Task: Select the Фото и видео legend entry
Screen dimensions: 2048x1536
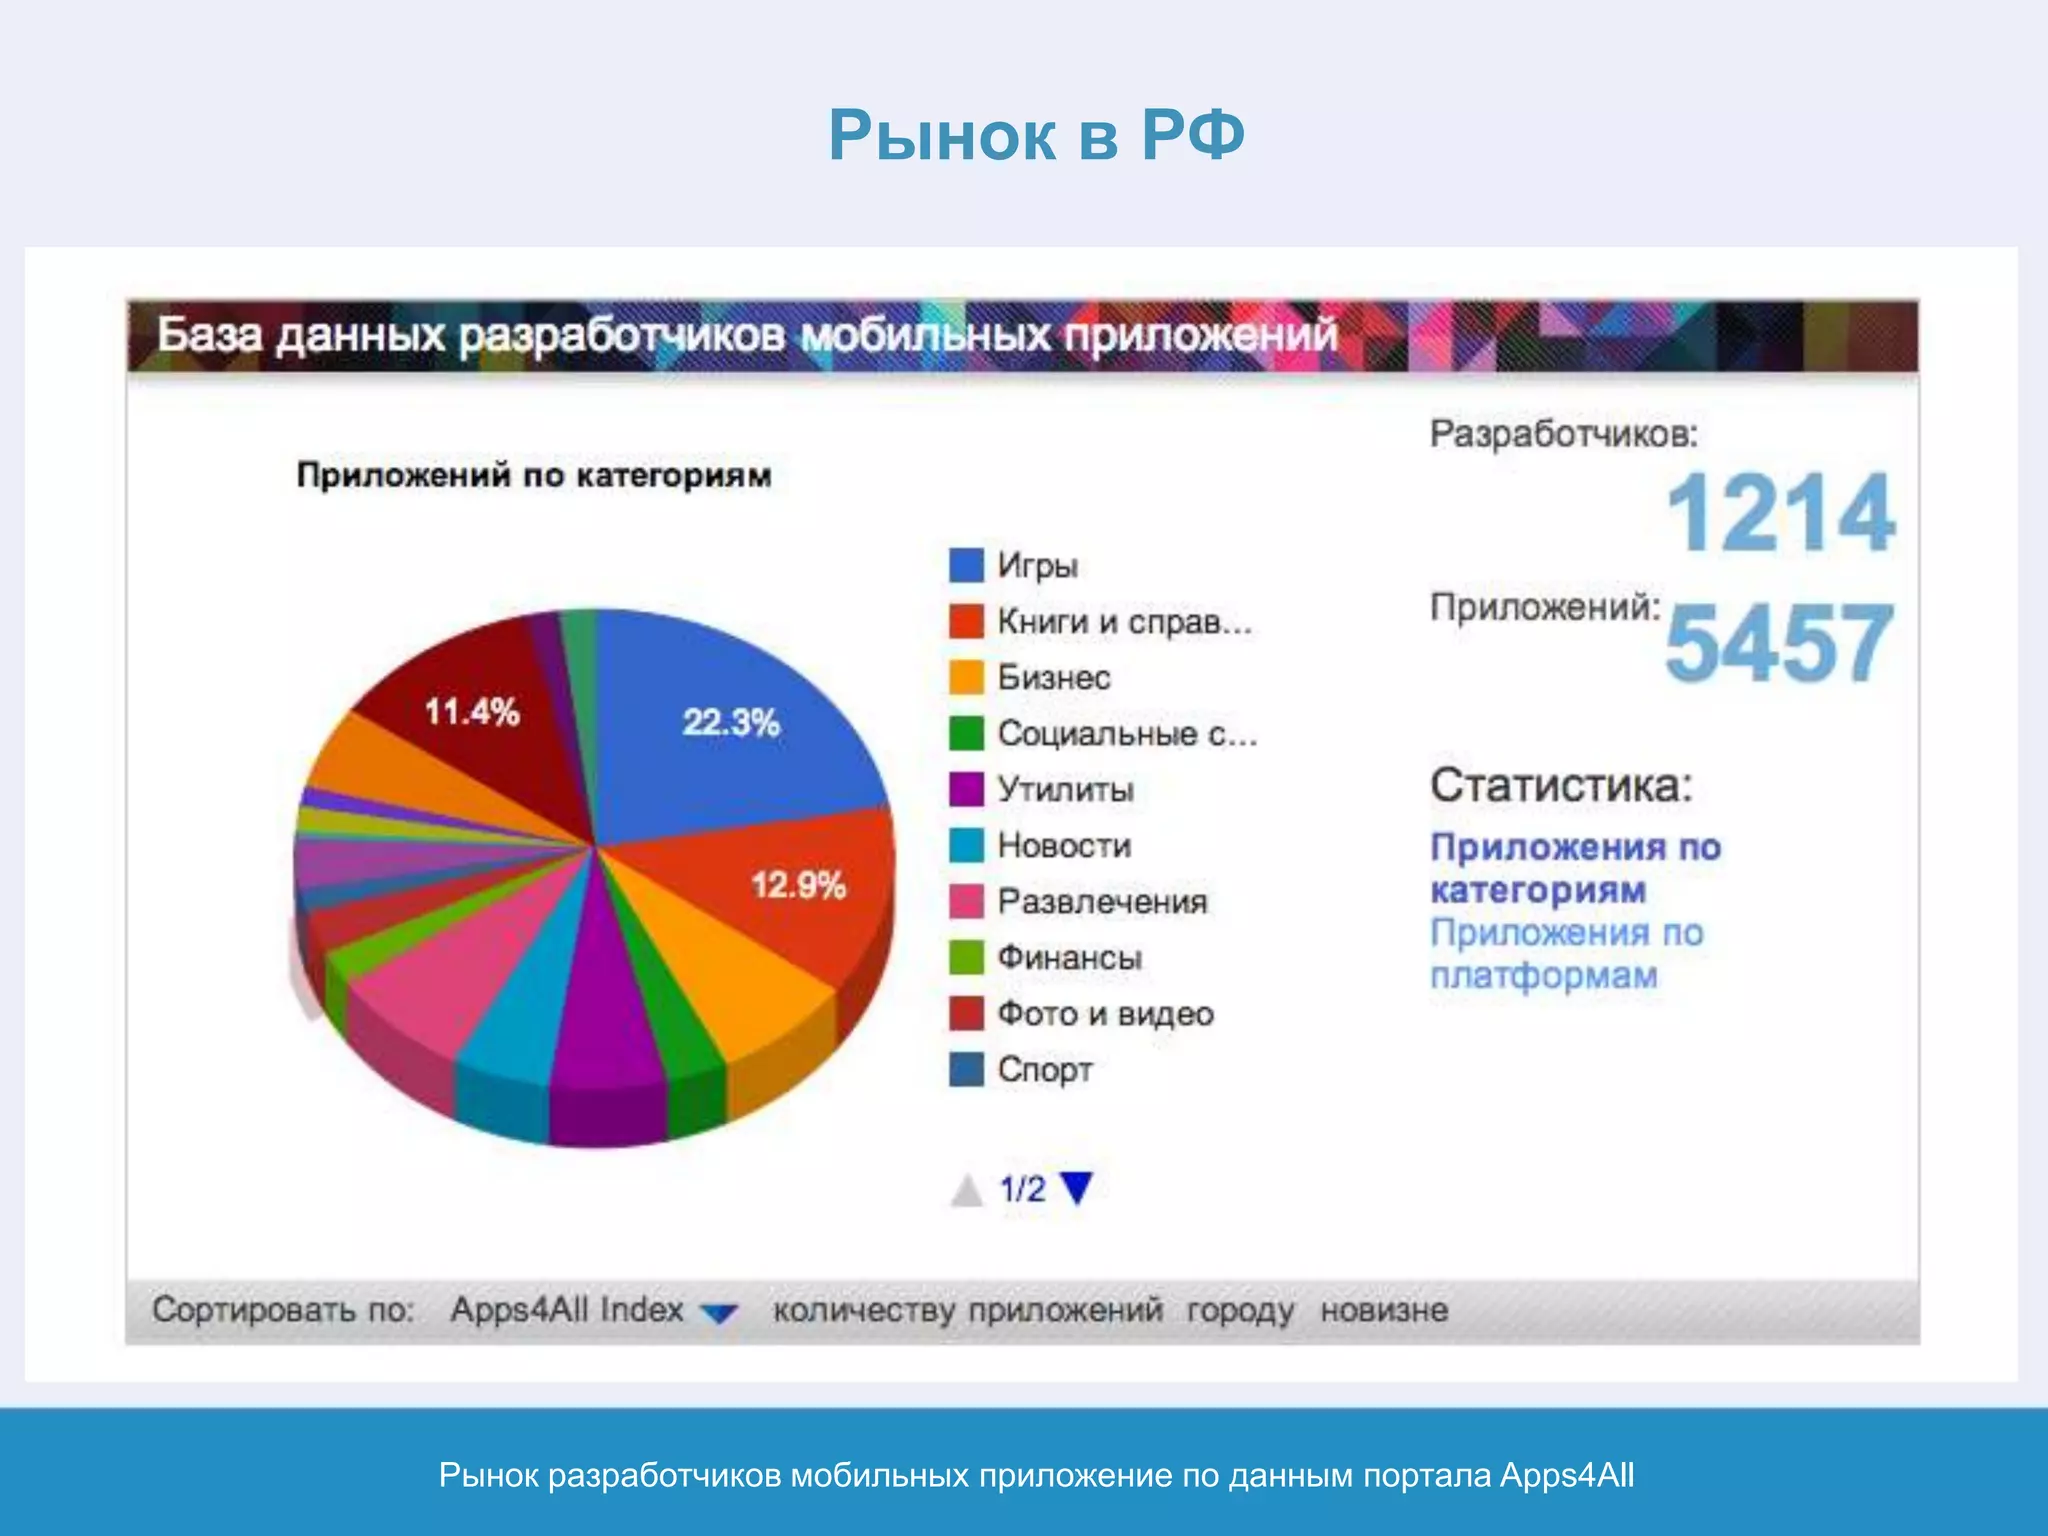Action: tap(1081, 1013)
